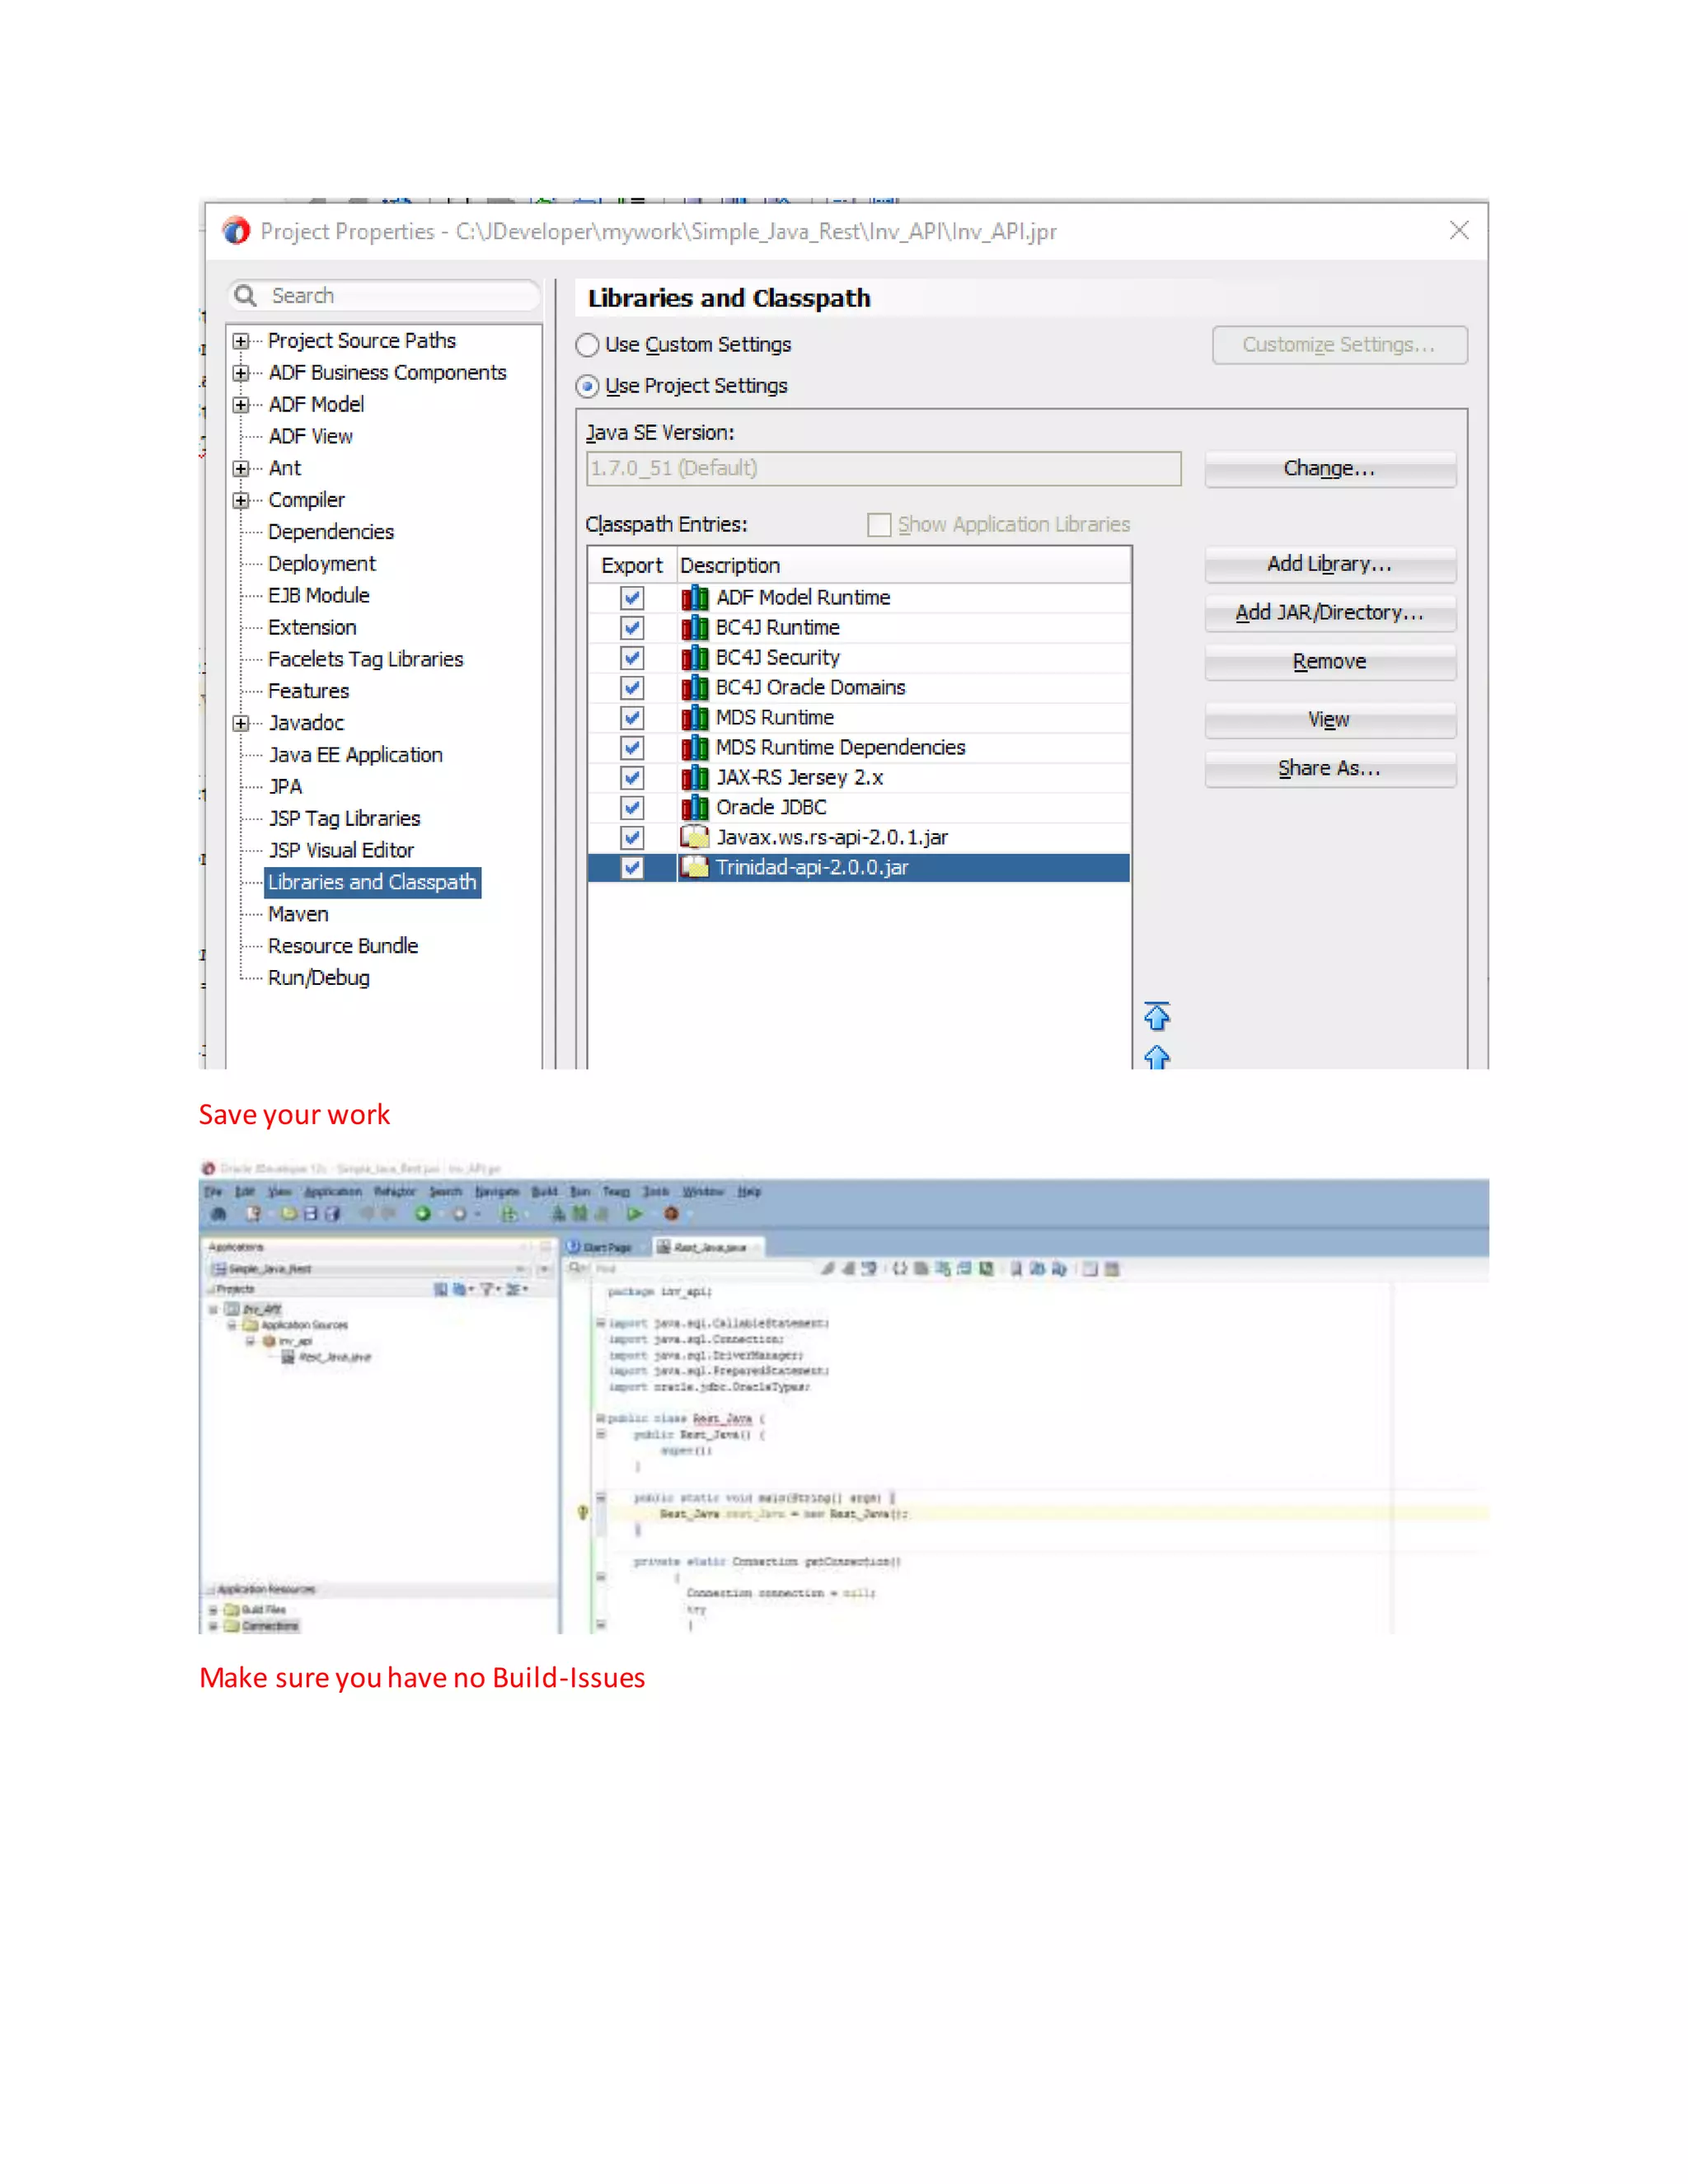The height and width of the screenshot is (2184, 1688).
Task: Click the library icon of Oracle JDBC
Action: [694, 808]
